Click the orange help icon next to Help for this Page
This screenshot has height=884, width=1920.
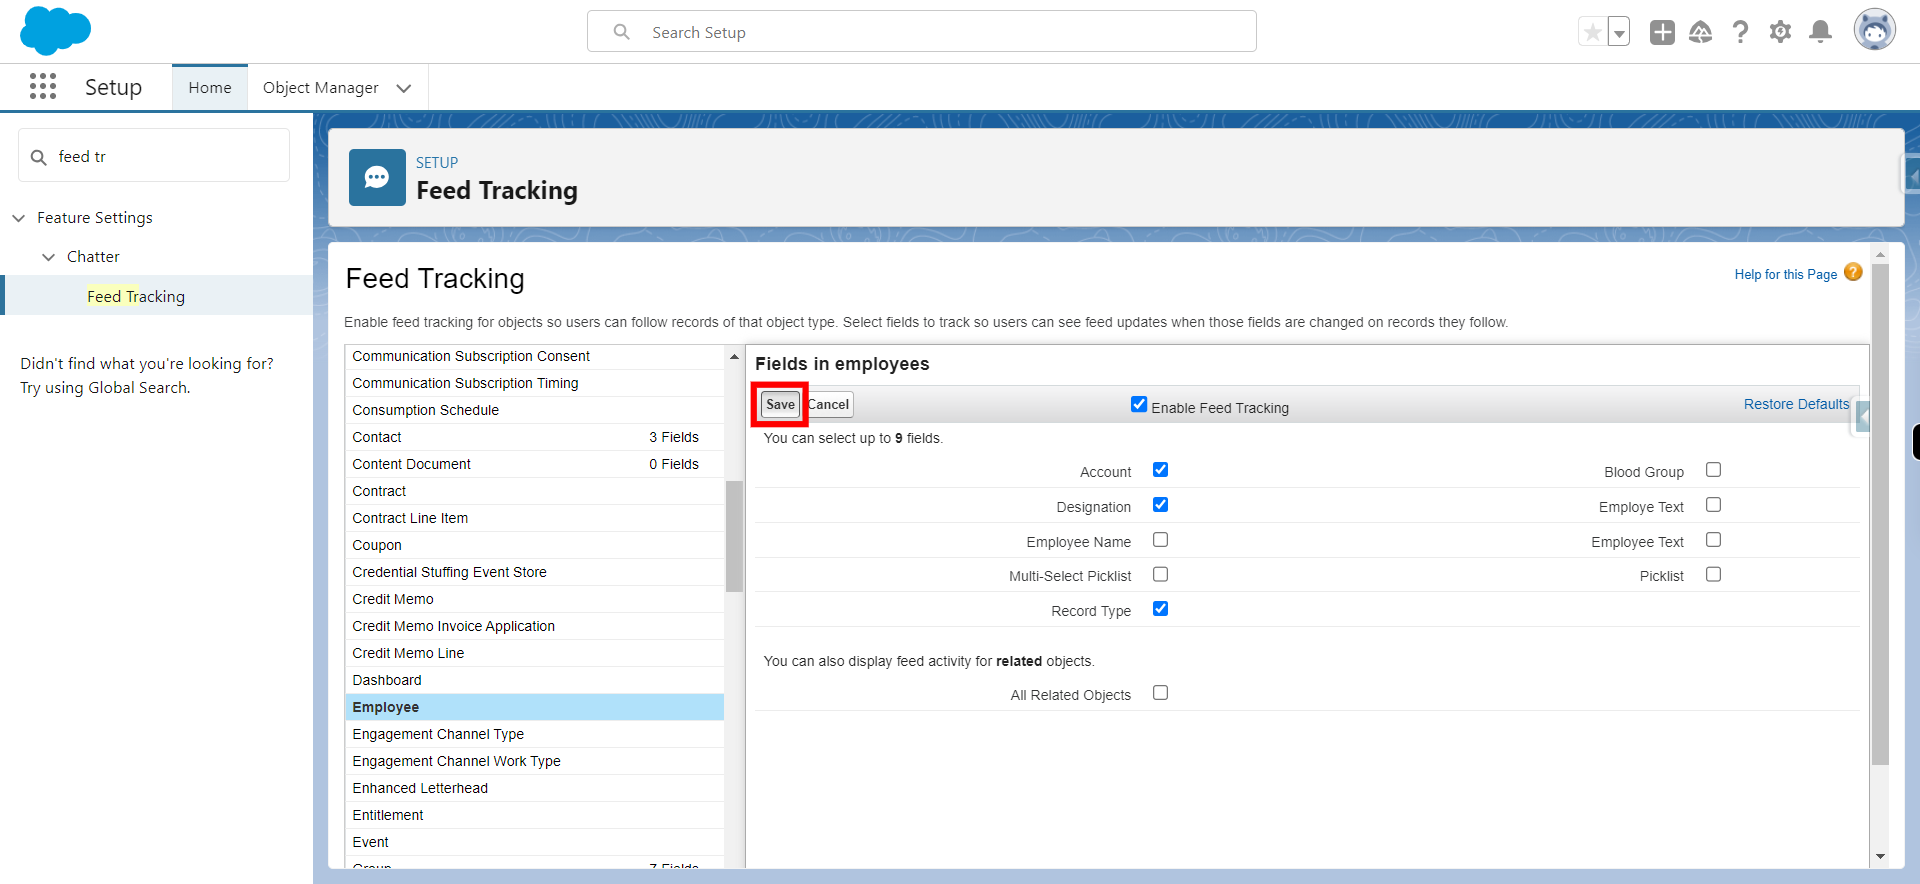point(1853,272)
